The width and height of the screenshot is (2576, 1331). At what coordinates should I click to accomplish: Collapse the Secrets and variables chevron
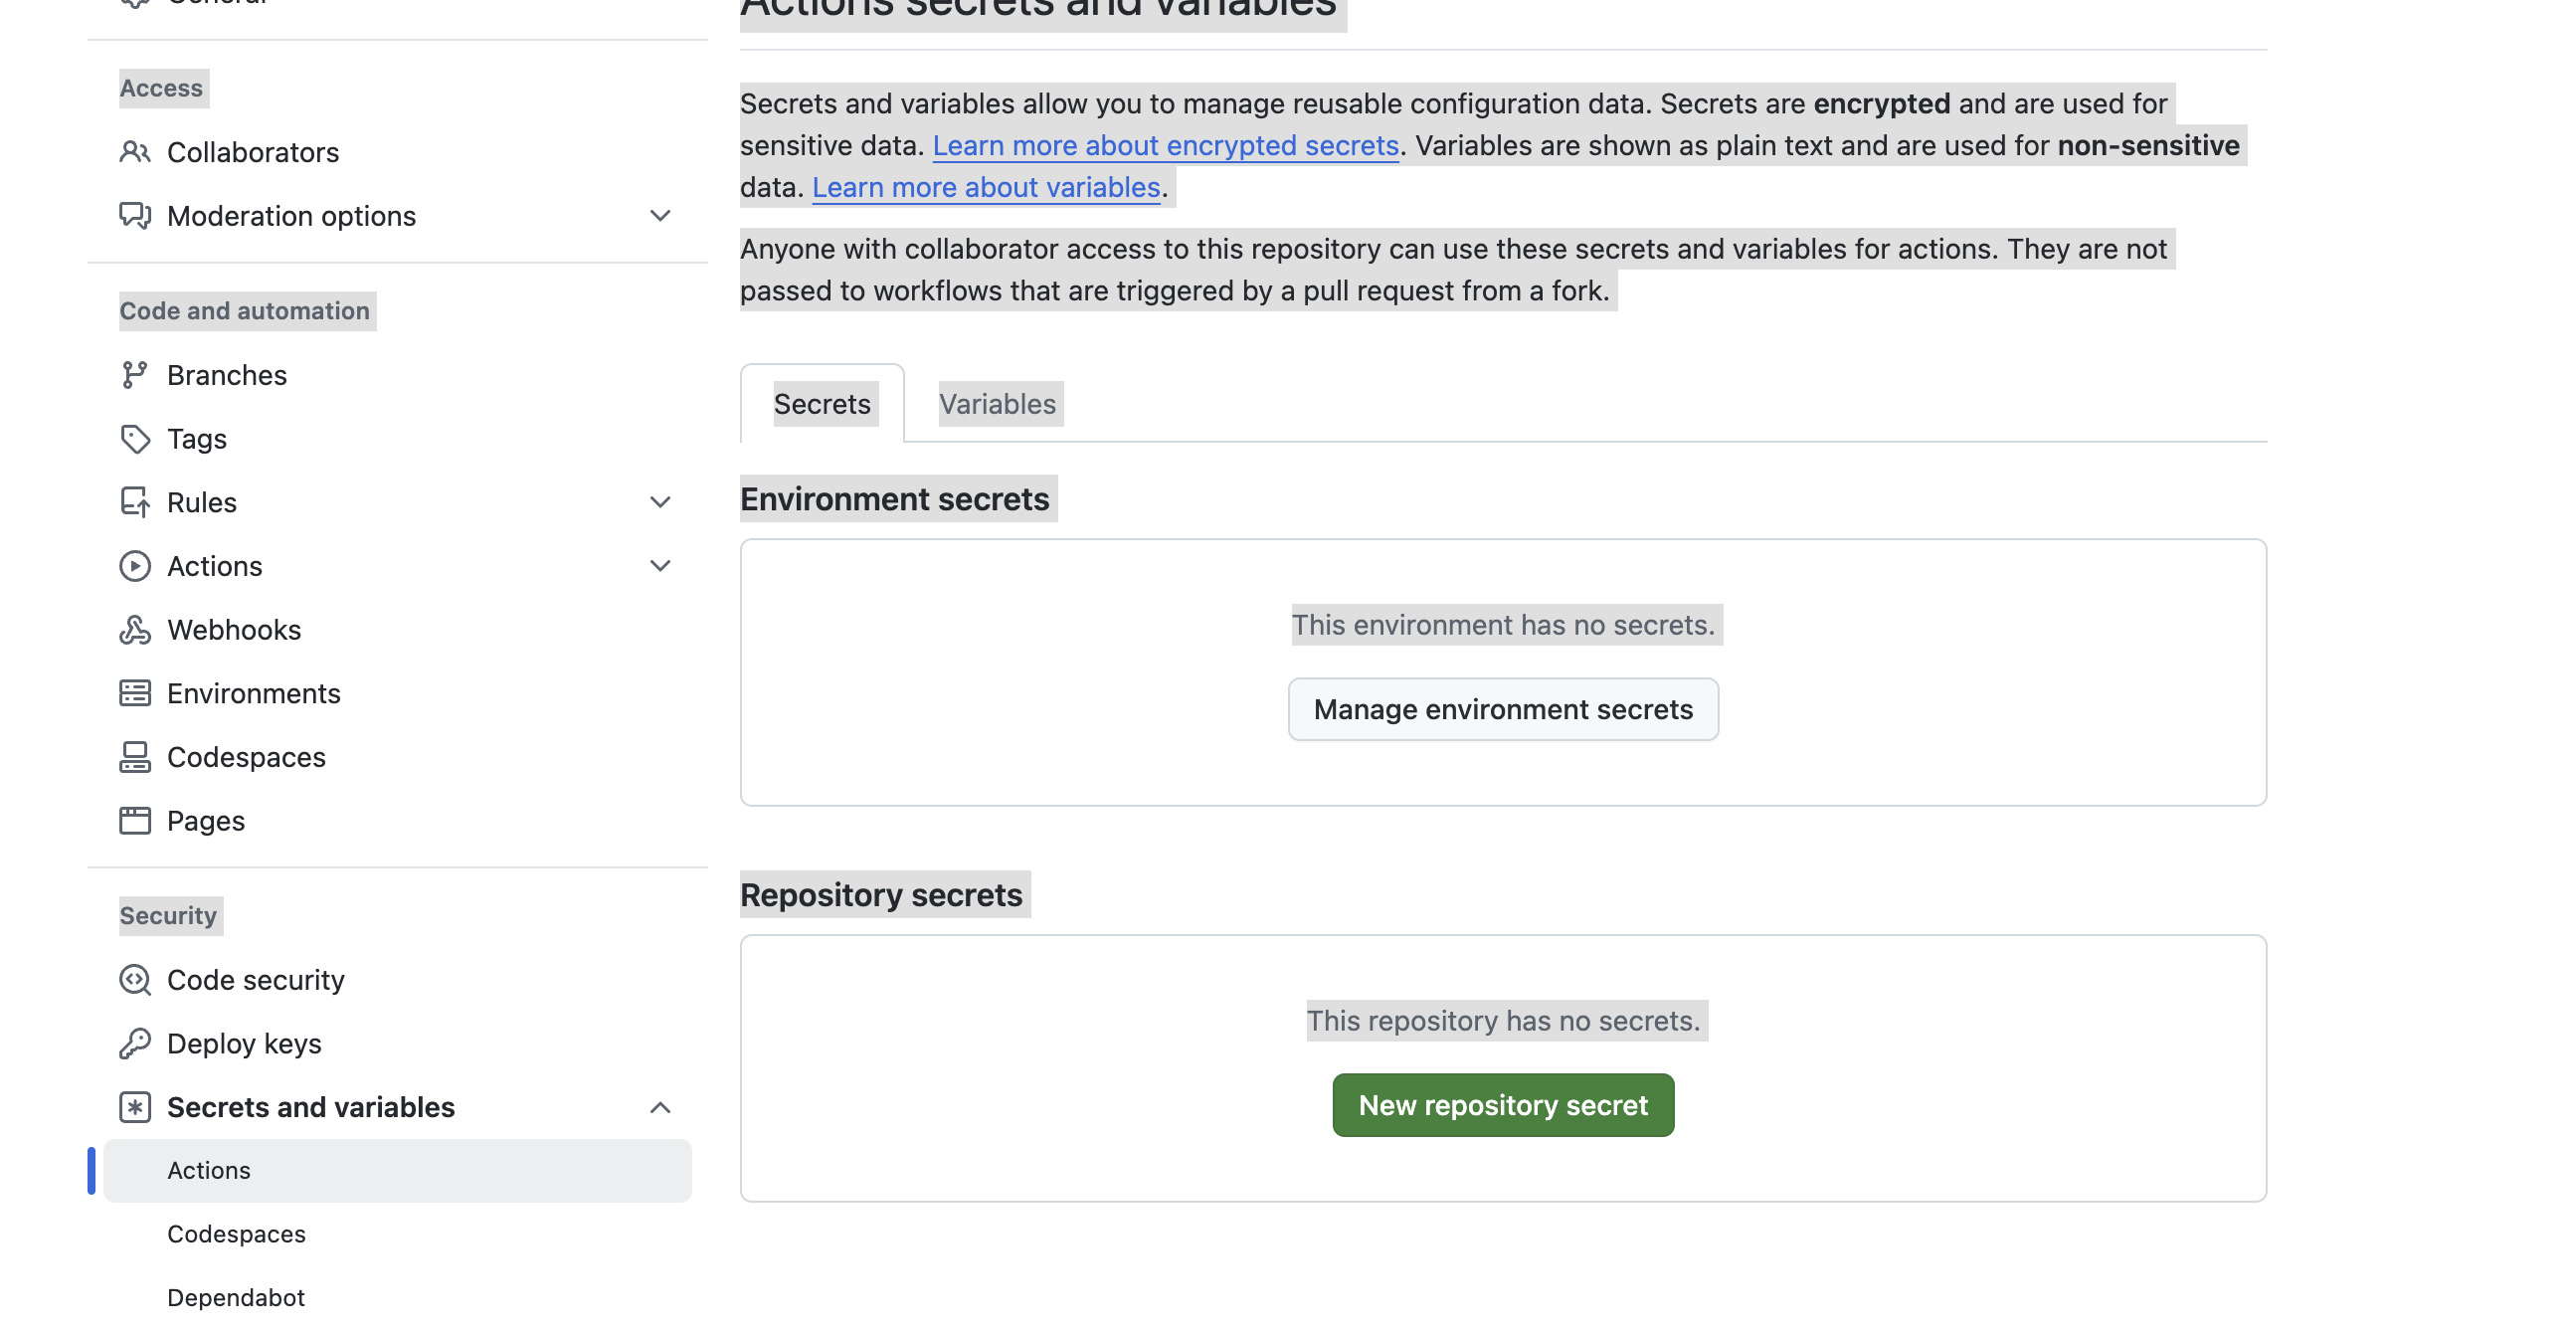[x=660, y=1107]
